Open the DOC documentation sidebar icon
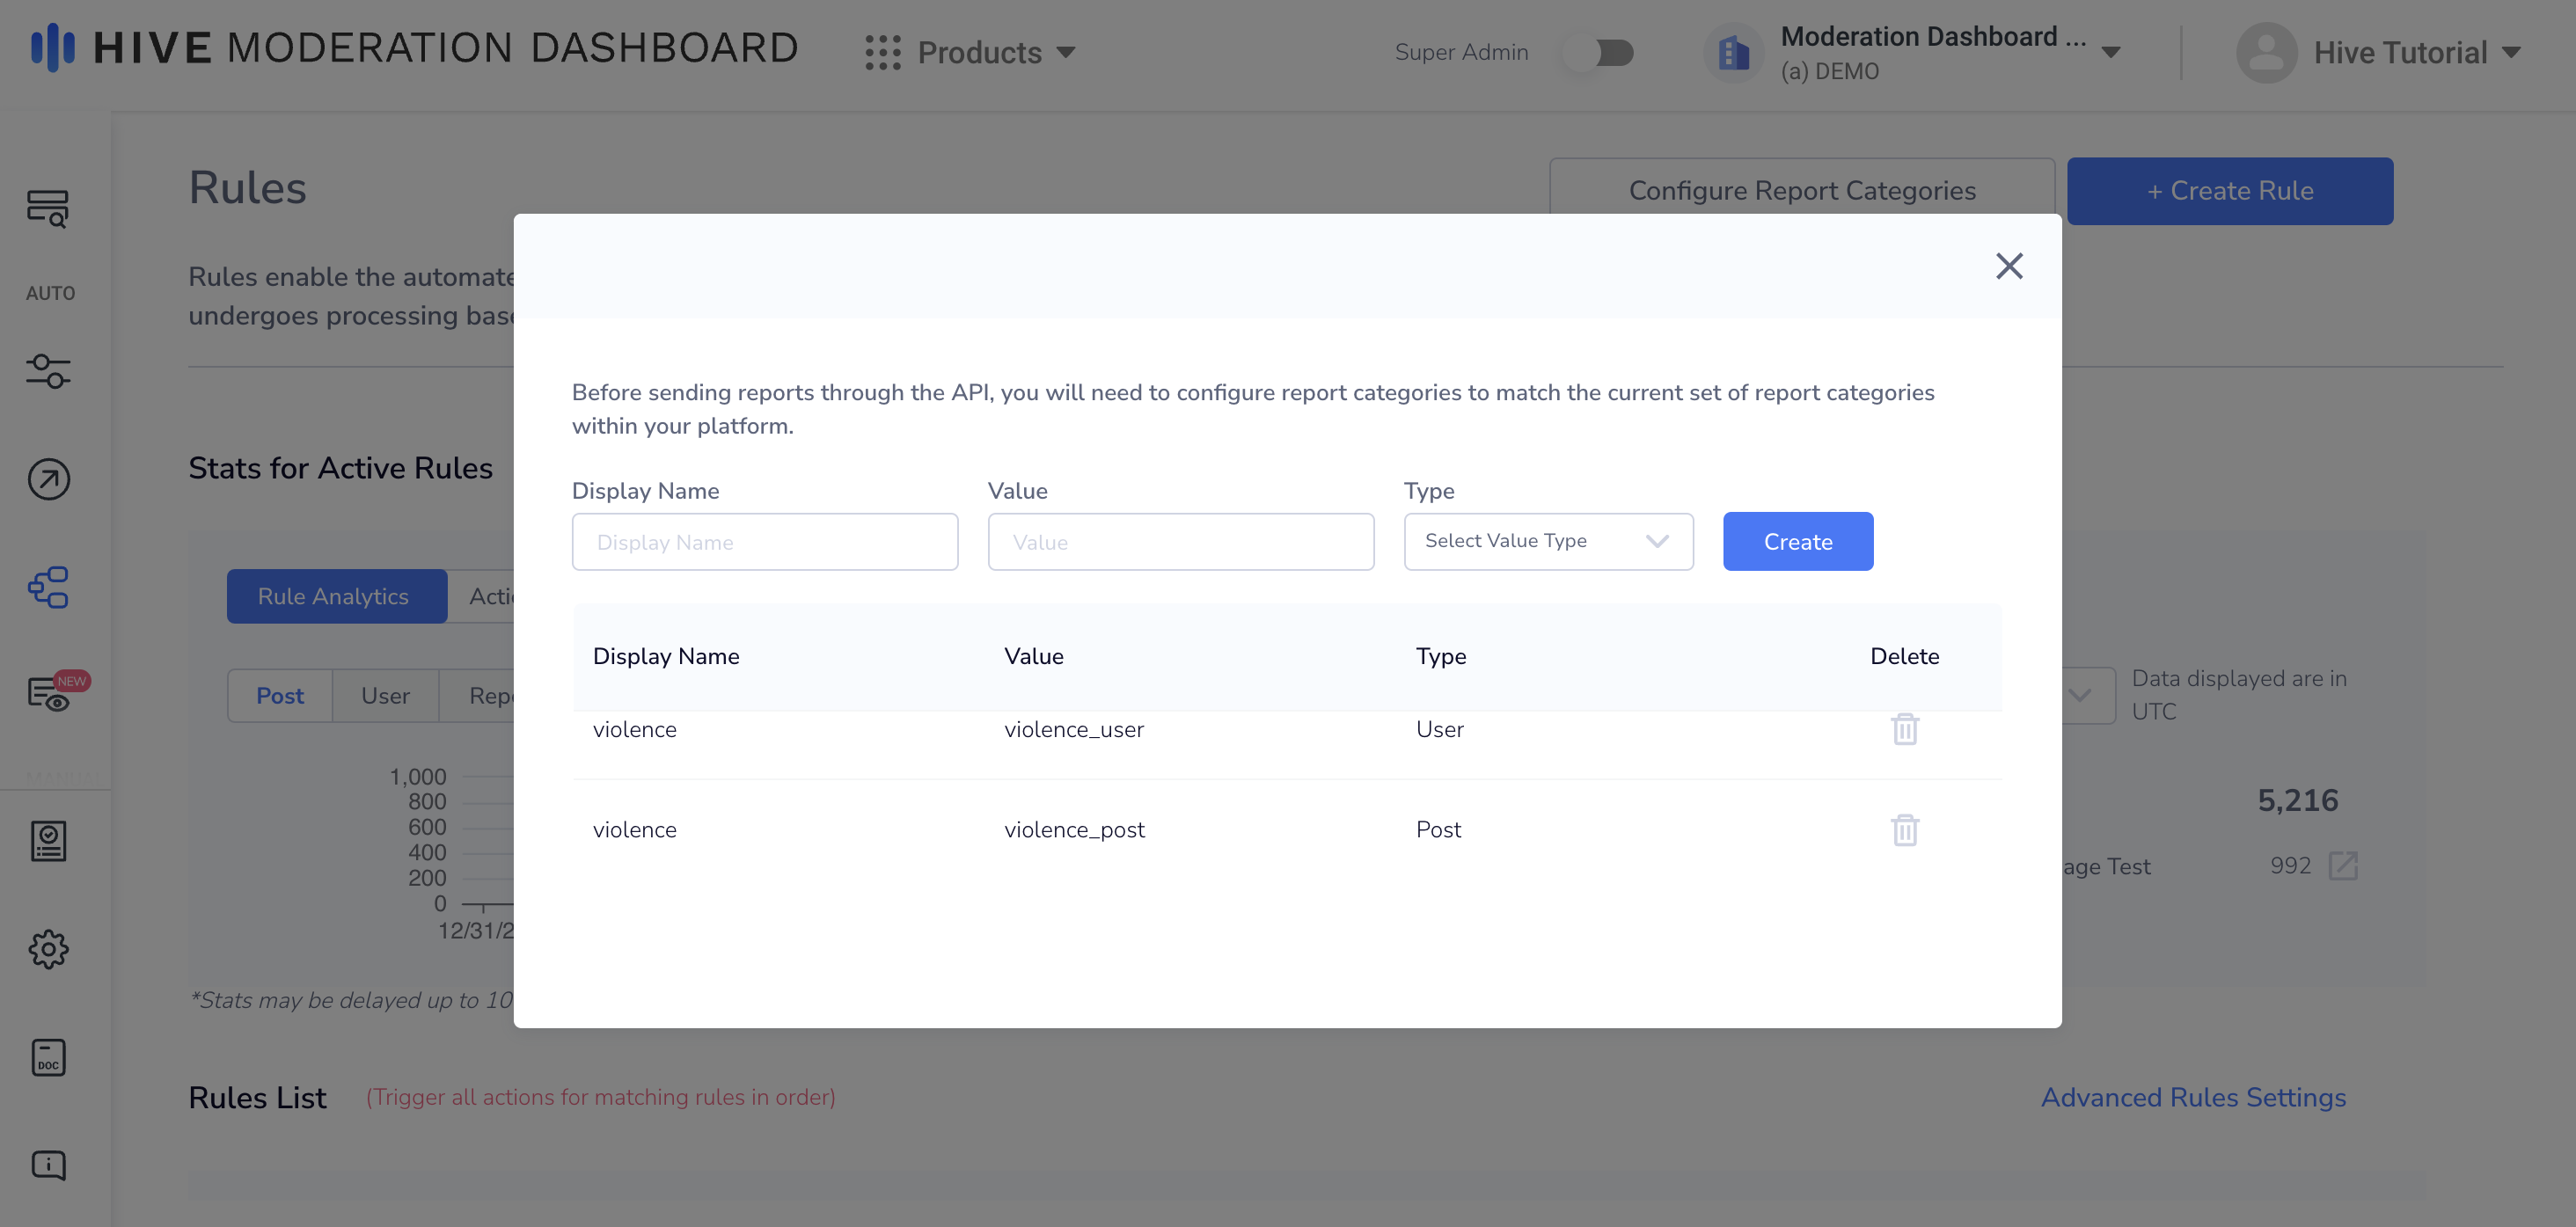 point(48,1057)
